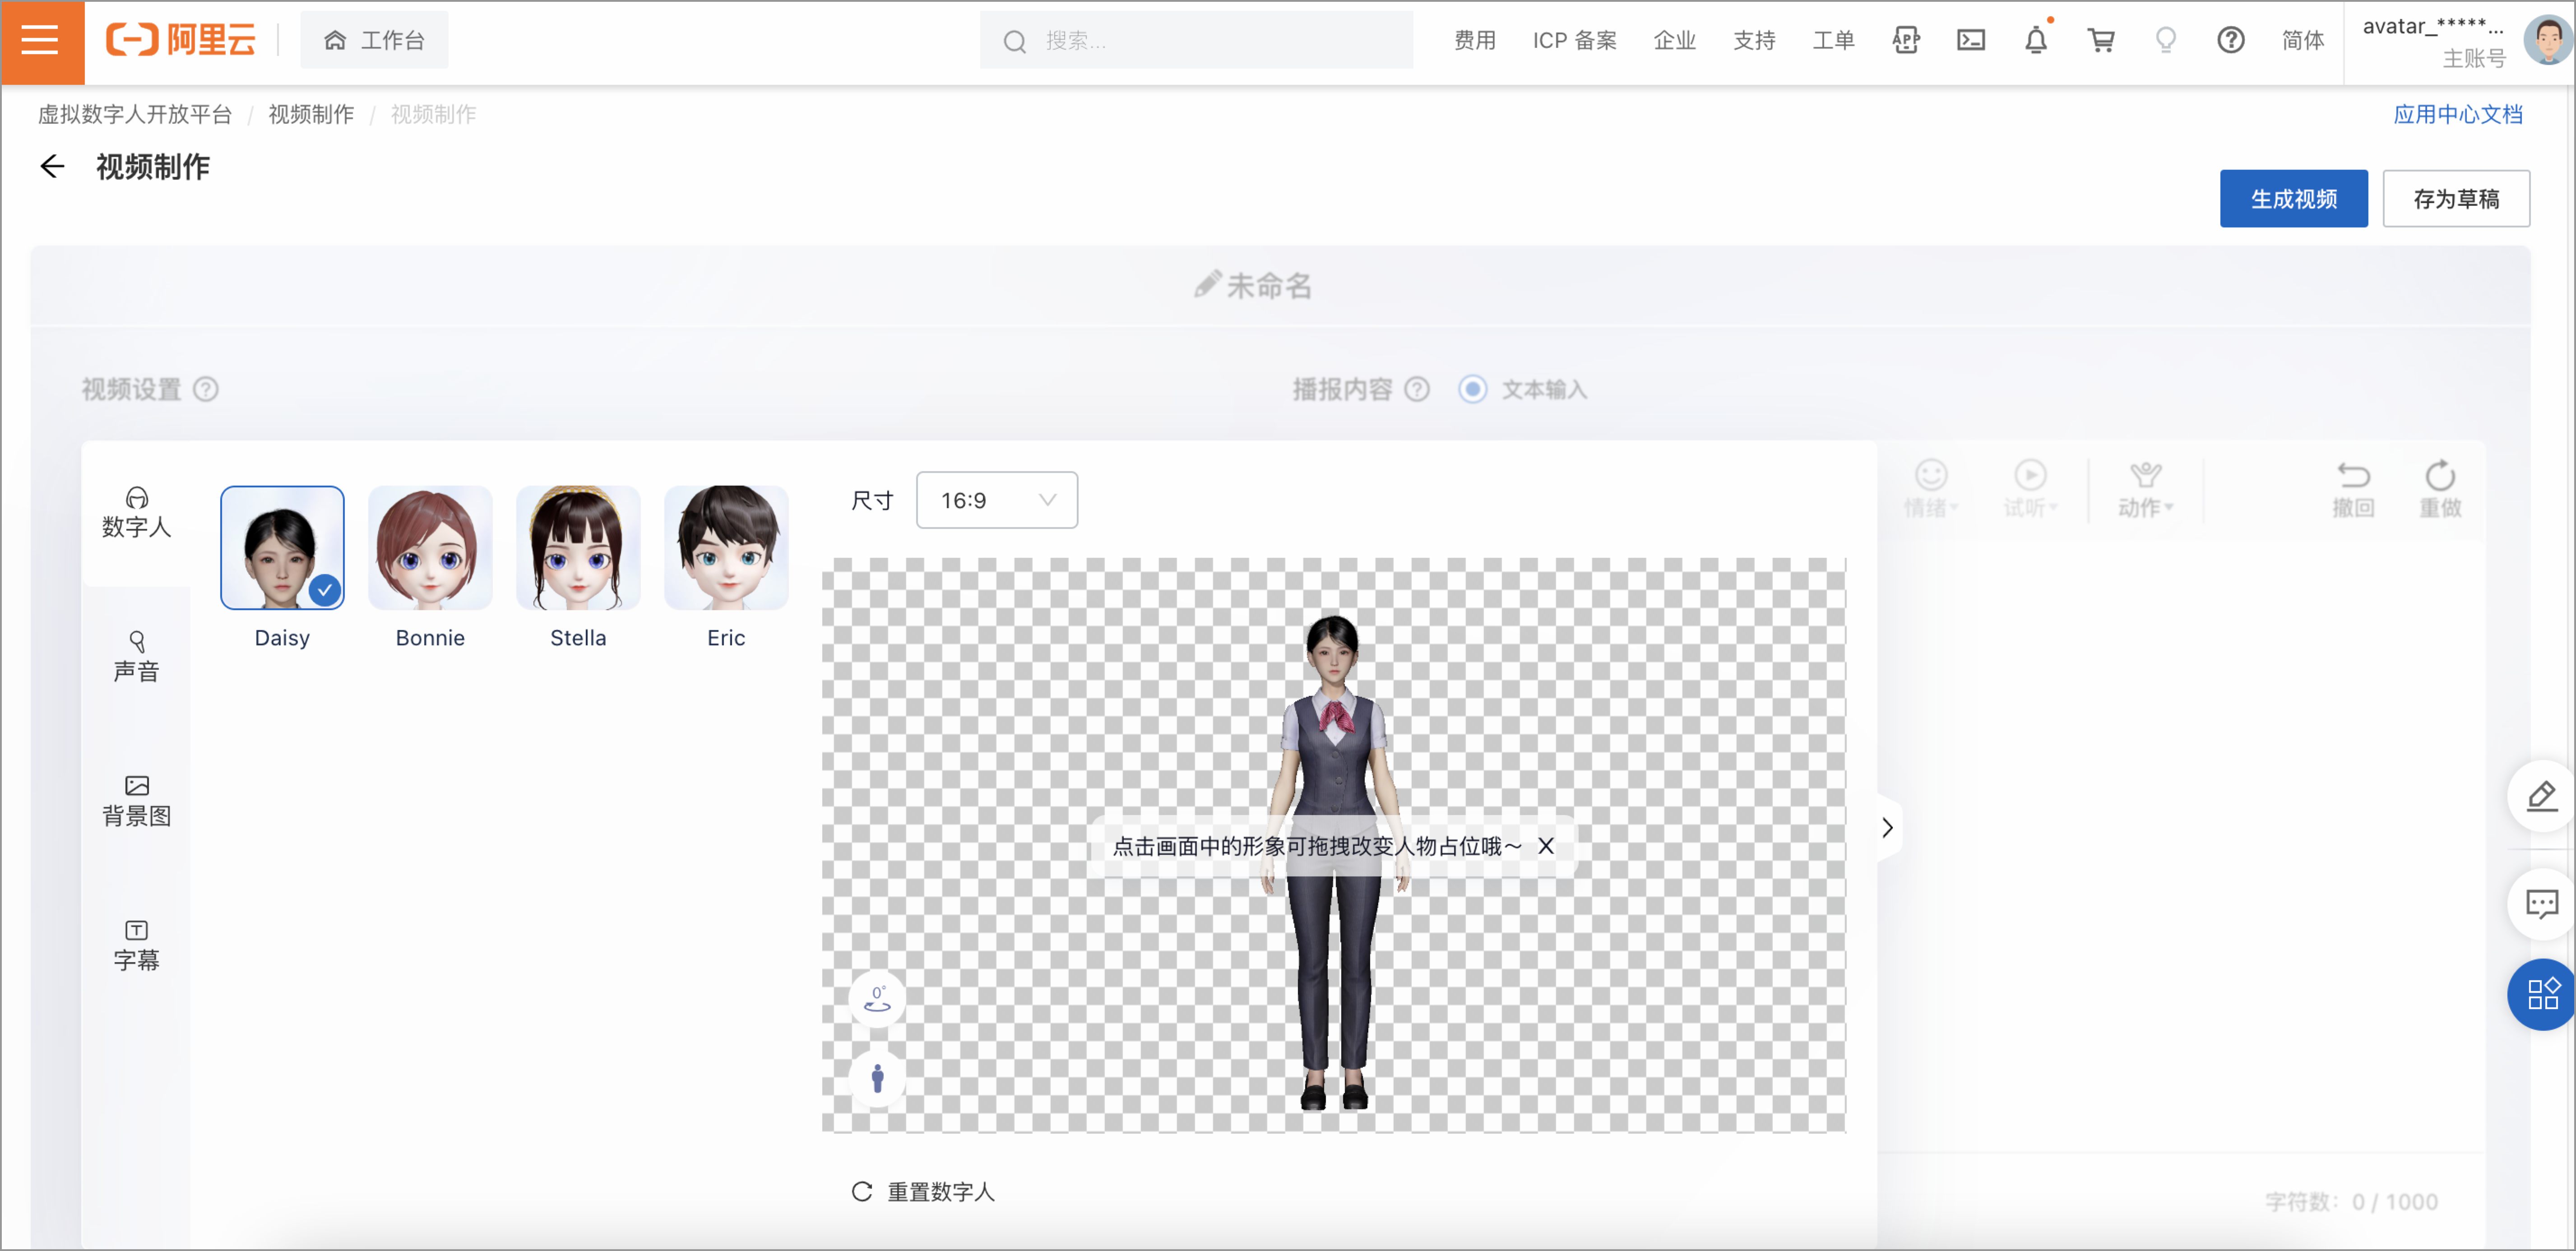Select the 文本输入 radio option
This screenshot has width=2576, height=1251.
[1472, 389]
